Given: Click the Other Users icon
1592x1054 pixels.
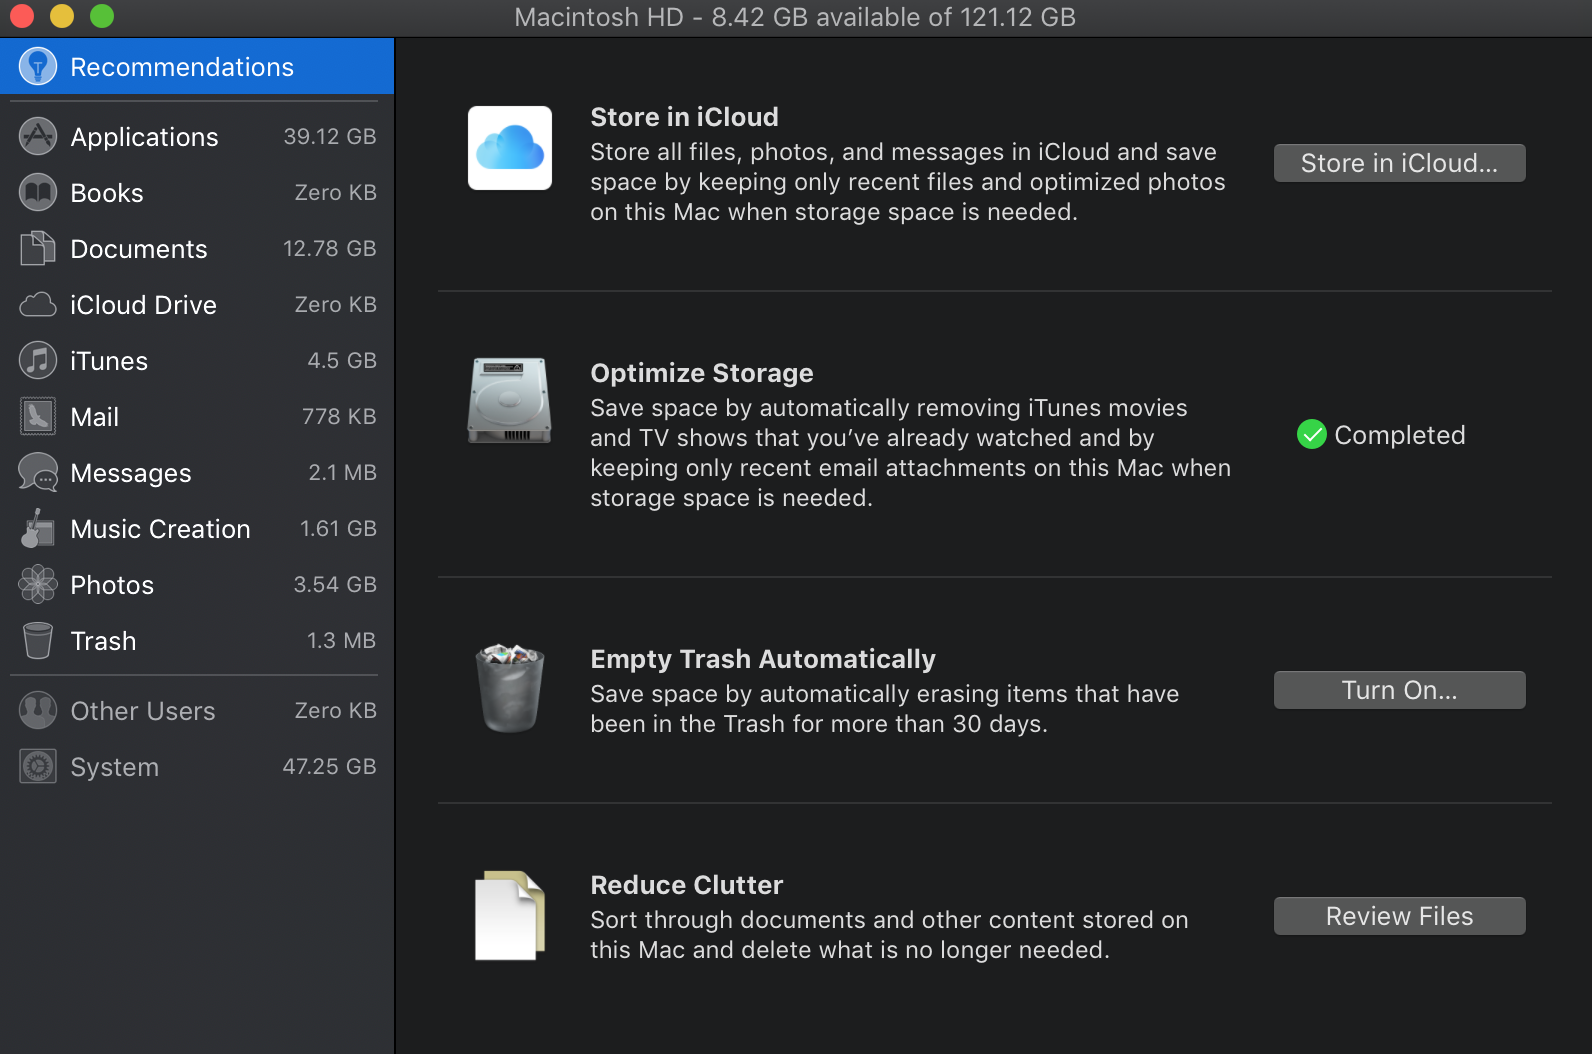Looking at the screenshot, I should (x=38, y=711).
